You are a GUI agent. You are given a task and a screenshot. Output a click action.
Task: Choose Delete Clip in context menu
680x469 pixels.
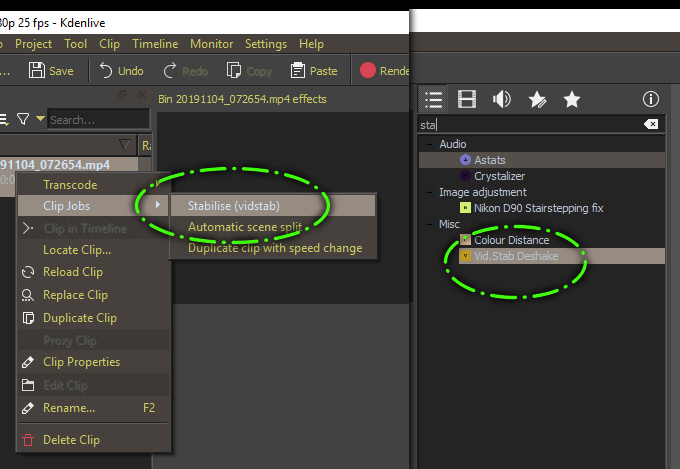click(x=93, y=440)
